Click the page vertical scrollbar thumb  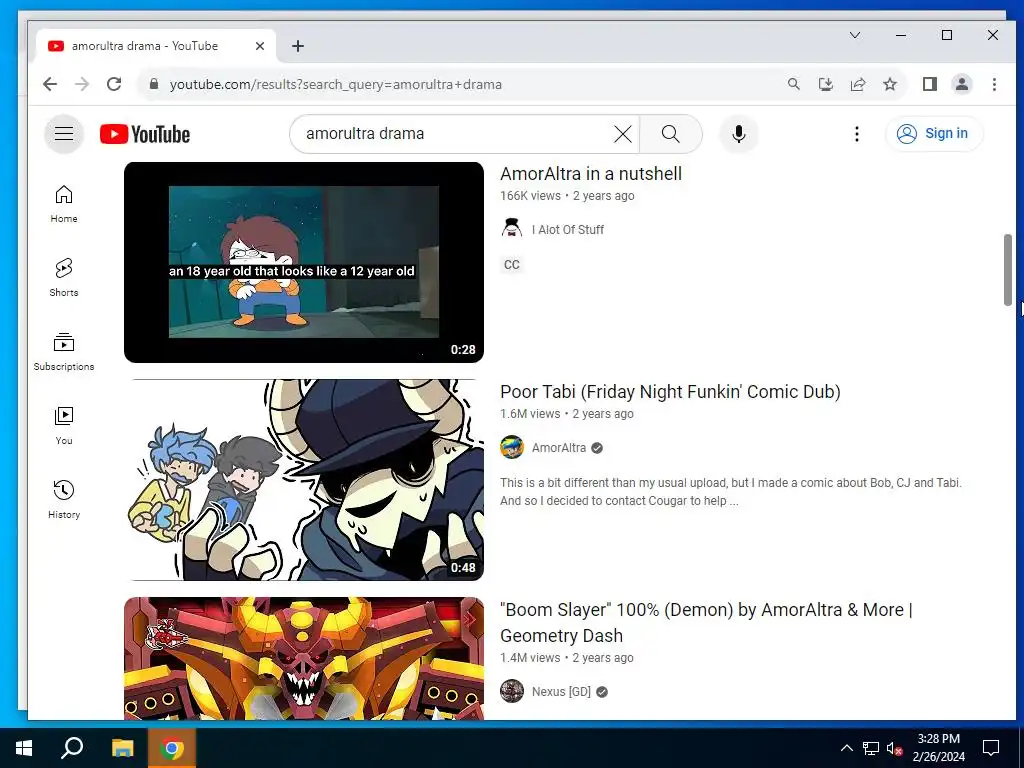1008,269
